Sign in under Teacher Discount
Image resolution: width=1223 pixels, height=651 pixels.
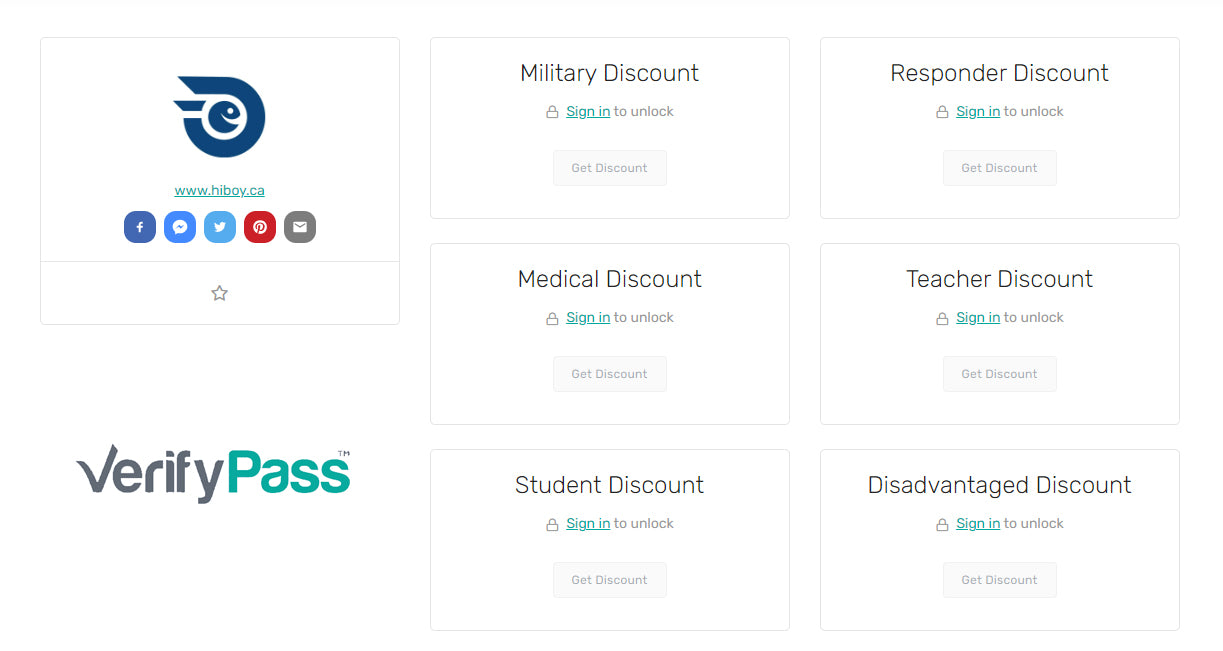[x=978, y=318]
